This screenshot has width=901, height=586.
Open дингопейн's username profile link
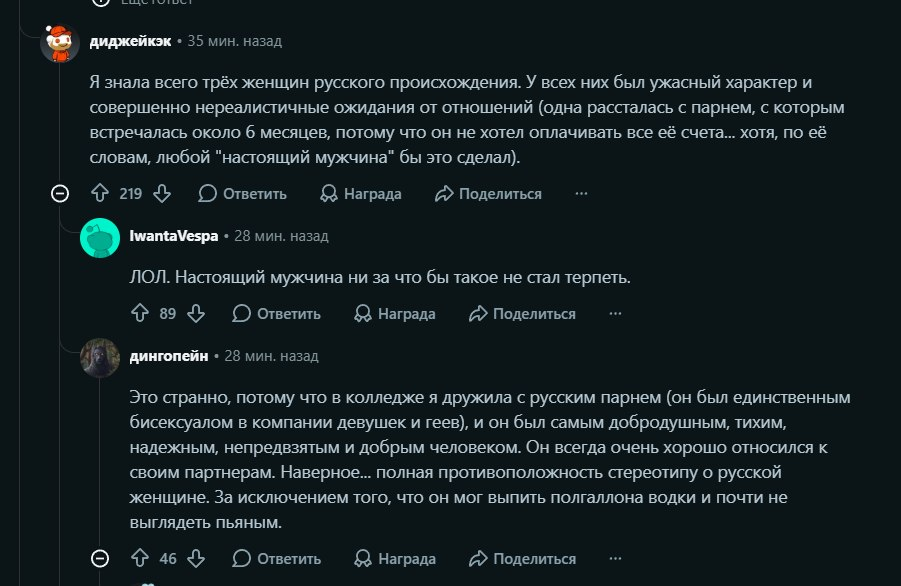[x=169, y=356]
